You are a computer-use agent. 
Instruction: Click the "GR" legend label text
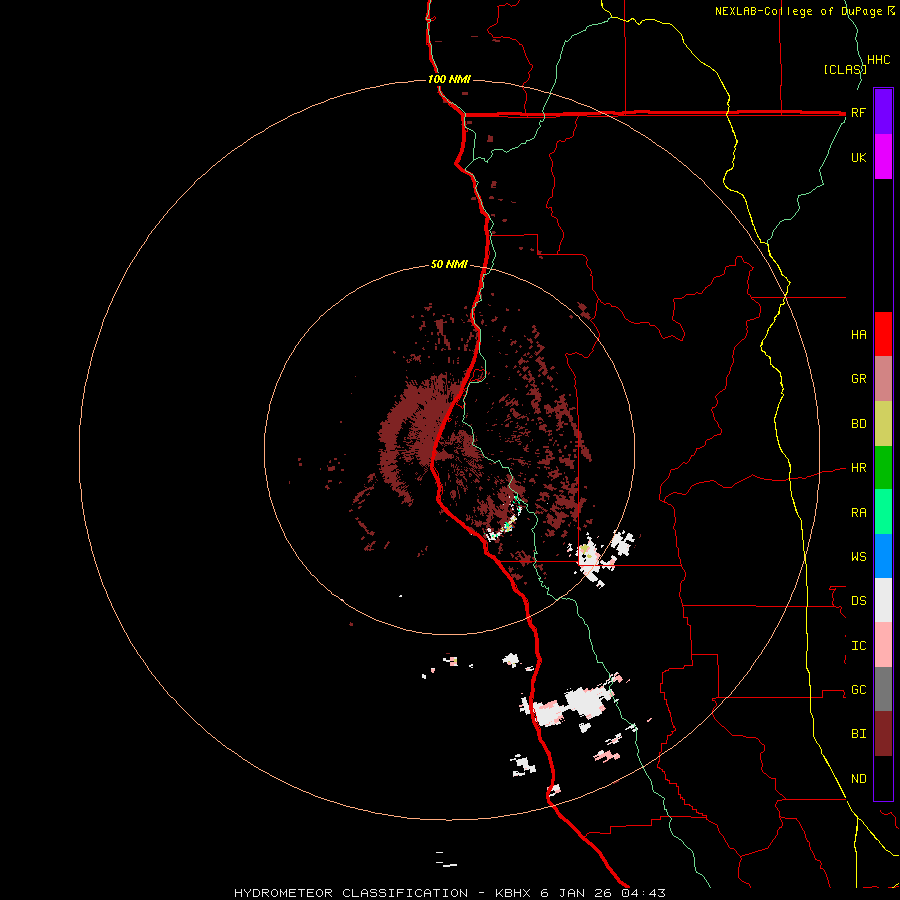(858, 379)
